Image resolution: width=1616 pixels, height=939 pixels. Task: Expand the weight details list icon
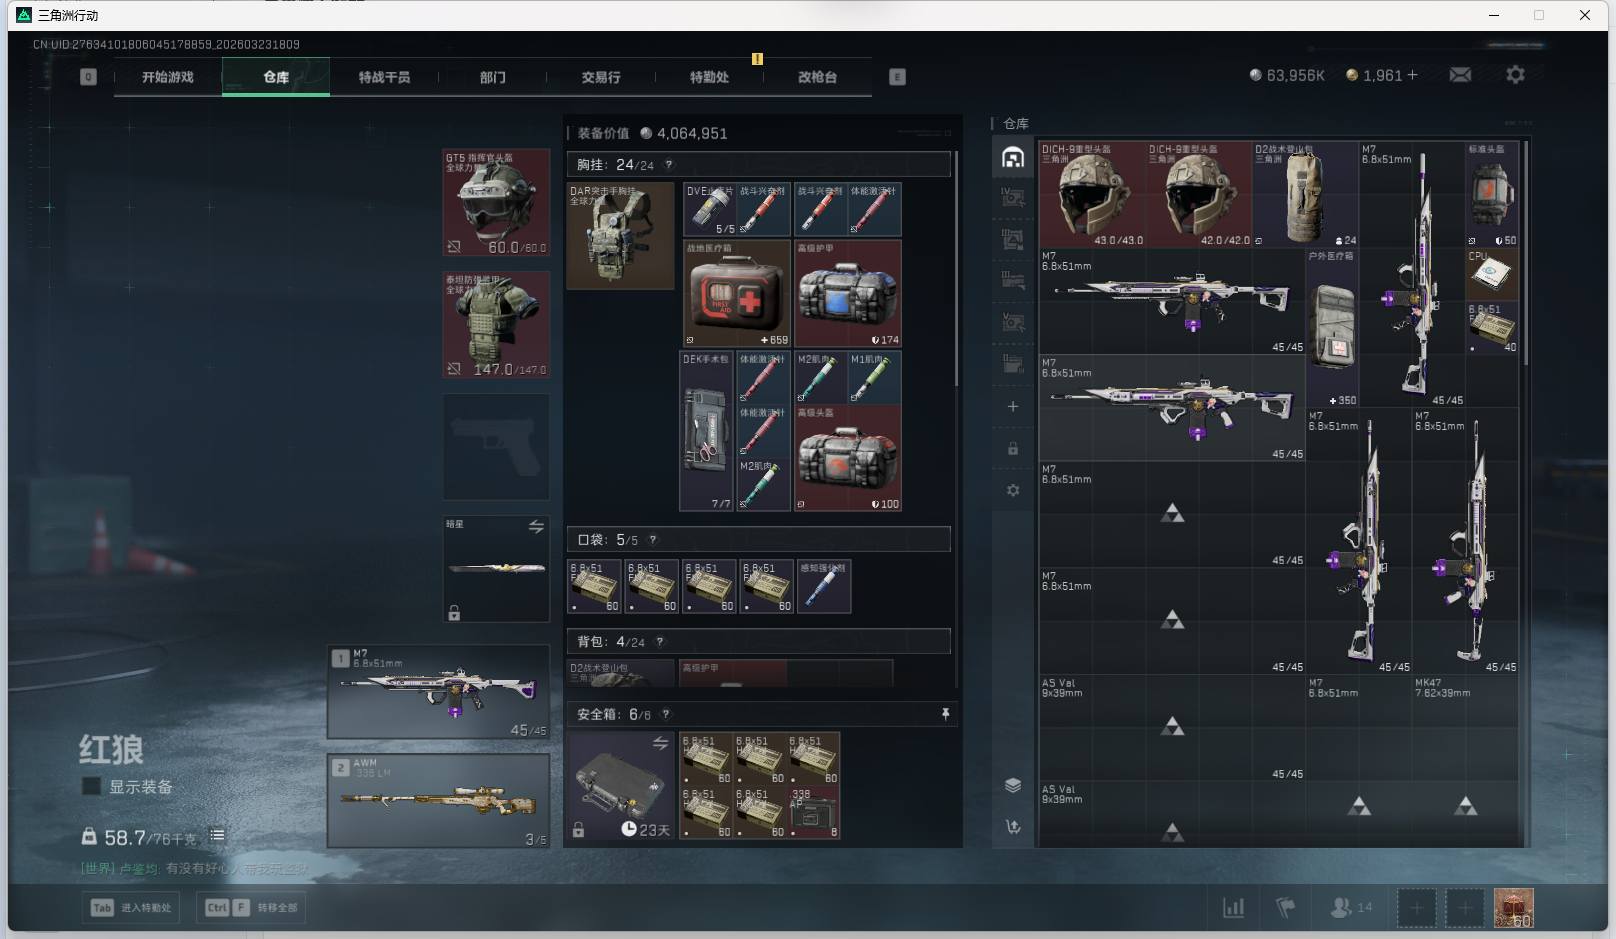coord(217,835)
